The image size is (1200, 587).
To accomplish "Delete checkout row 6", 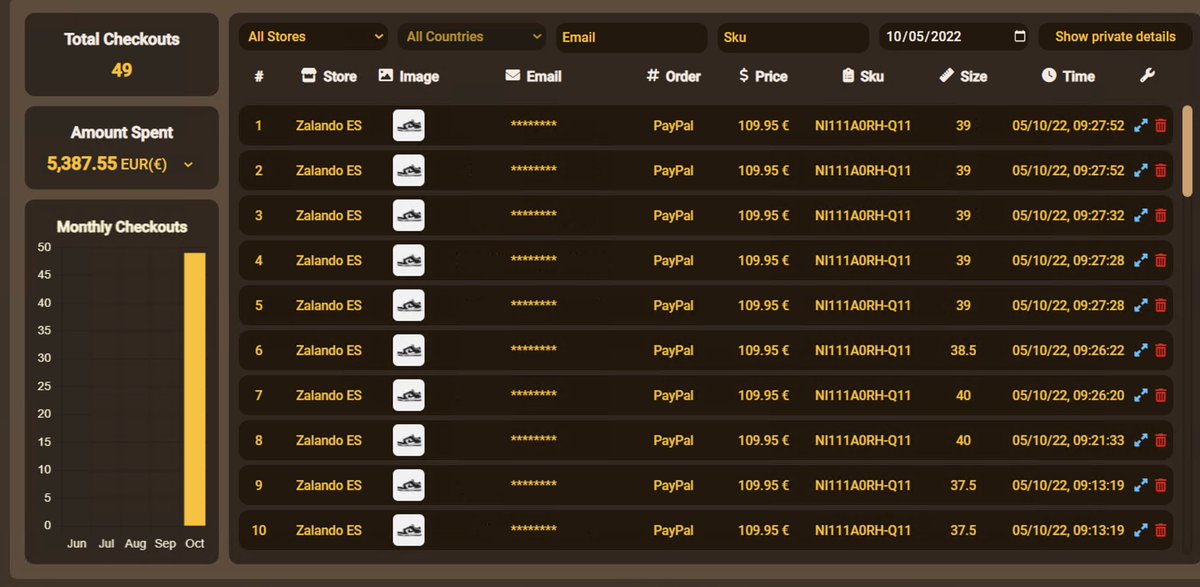I will click(1161, 351).
